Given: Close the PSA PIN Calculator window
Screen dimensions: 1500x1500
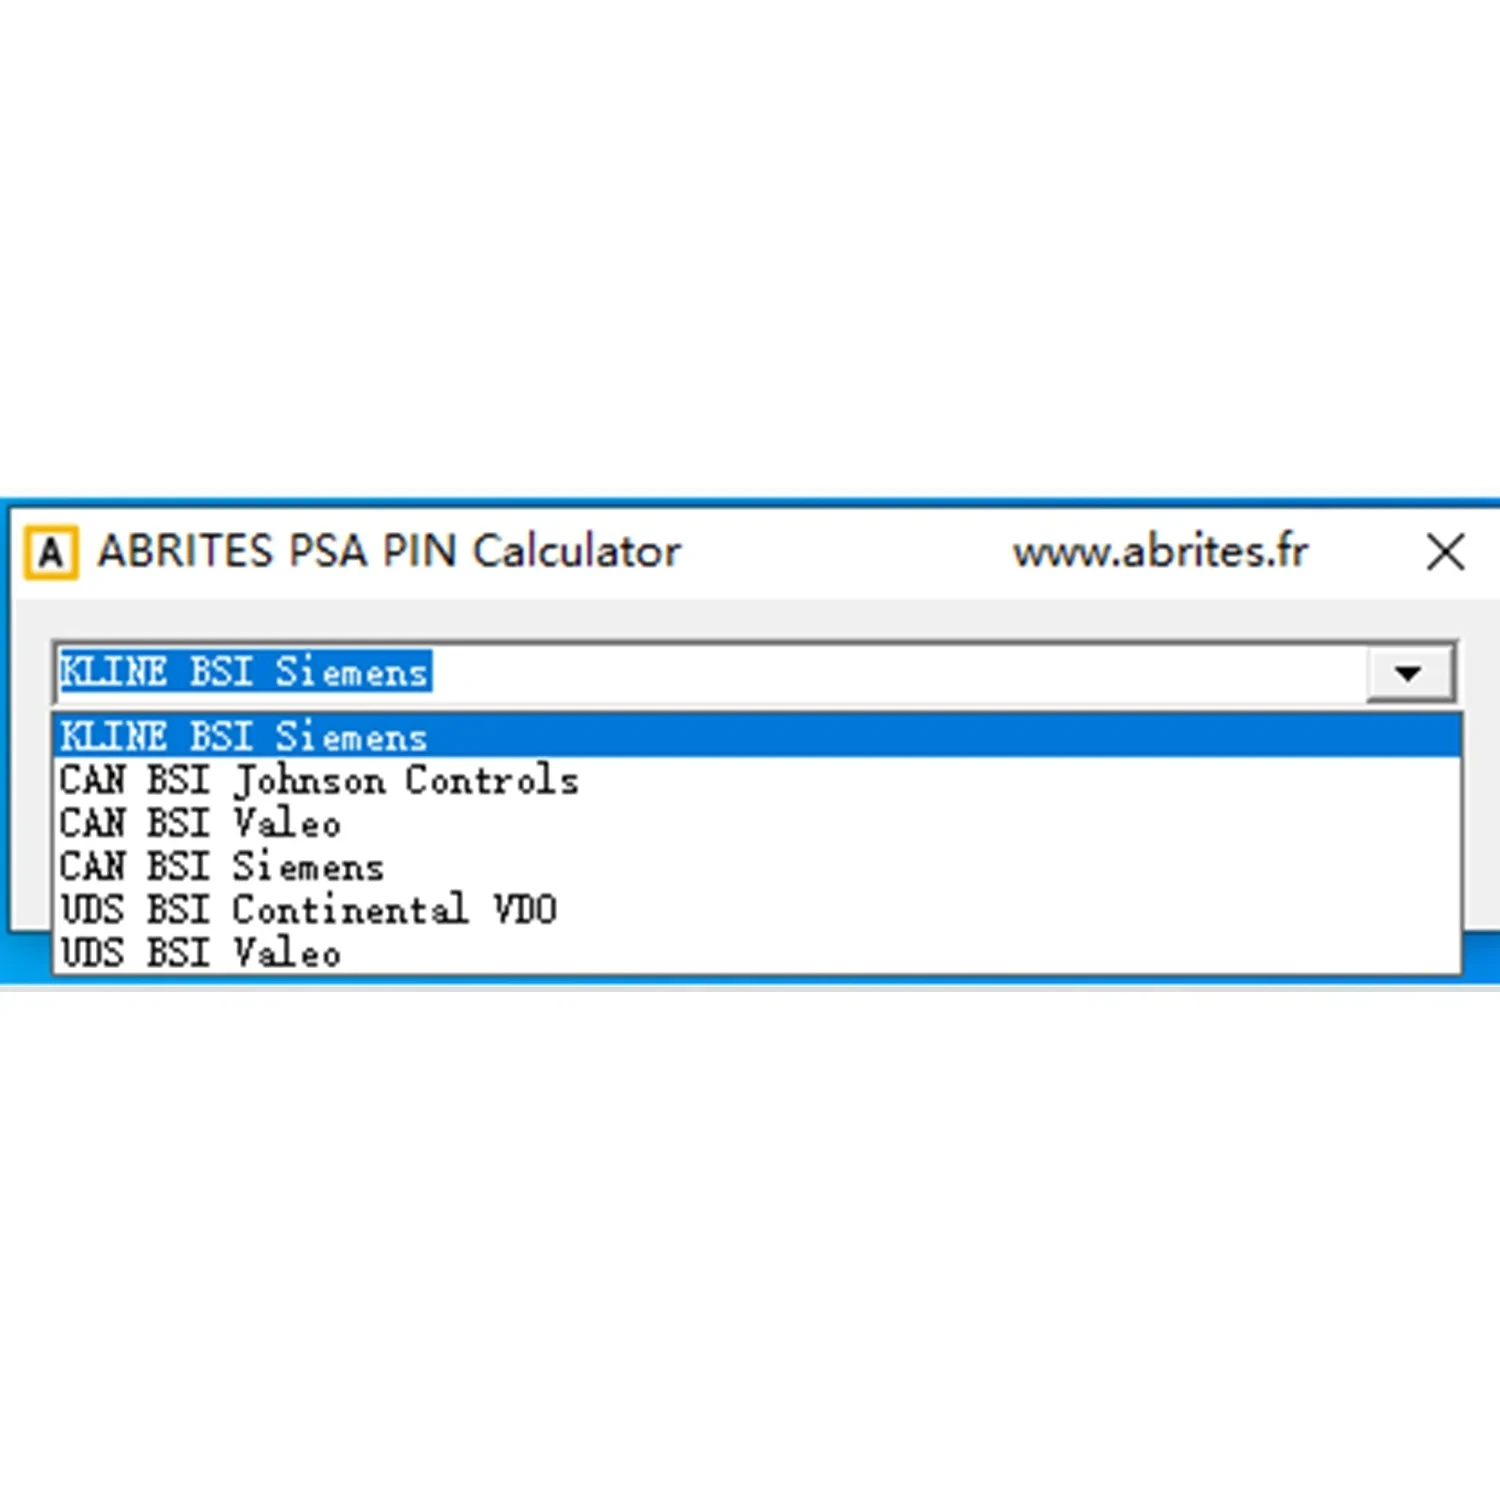Looking at the screenshot, I should click(1445, 552).
